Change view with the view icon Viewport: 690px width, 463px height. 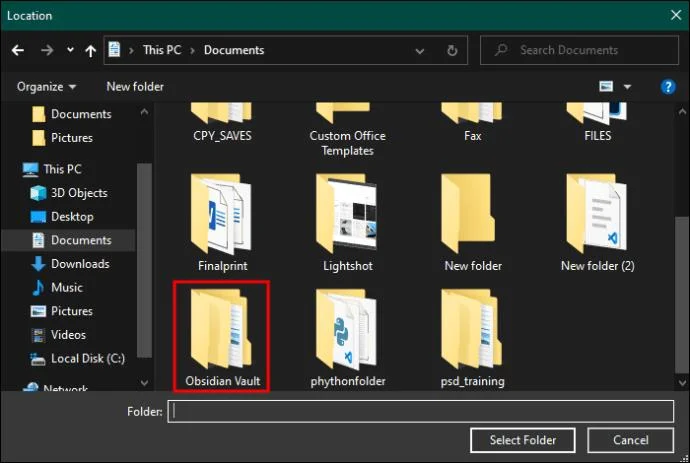[x=606, y=86]
